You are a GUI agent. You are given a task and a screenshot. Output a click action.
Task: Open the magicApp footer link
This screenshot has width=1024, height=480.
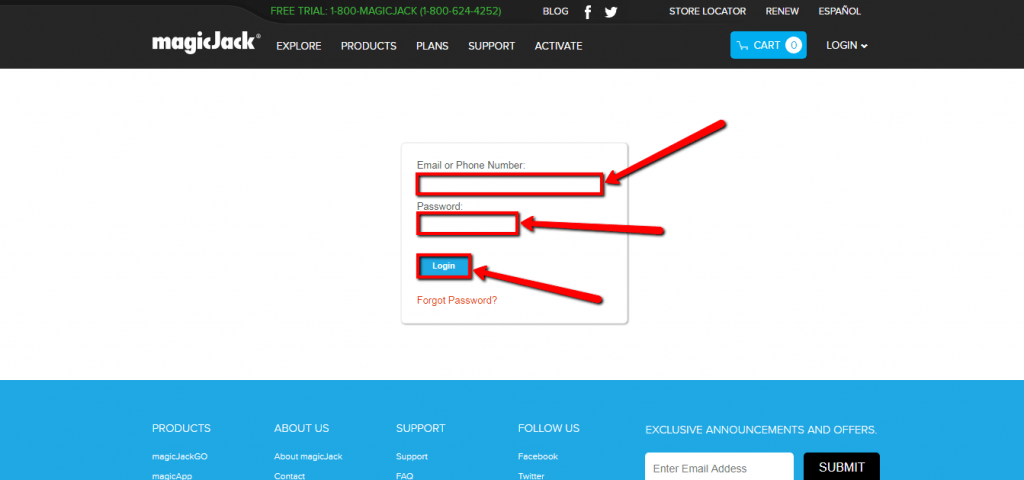pos(172,475)
